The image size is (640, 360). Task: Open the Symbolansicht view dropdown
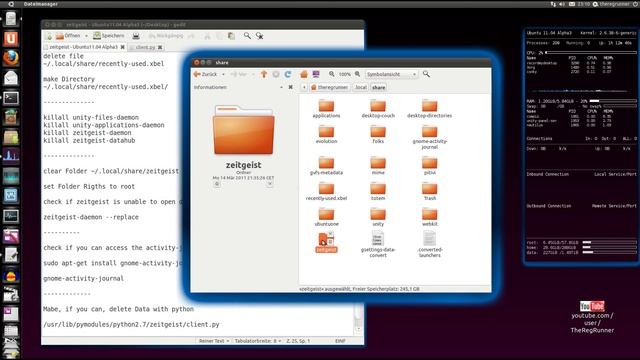[391, 74]
